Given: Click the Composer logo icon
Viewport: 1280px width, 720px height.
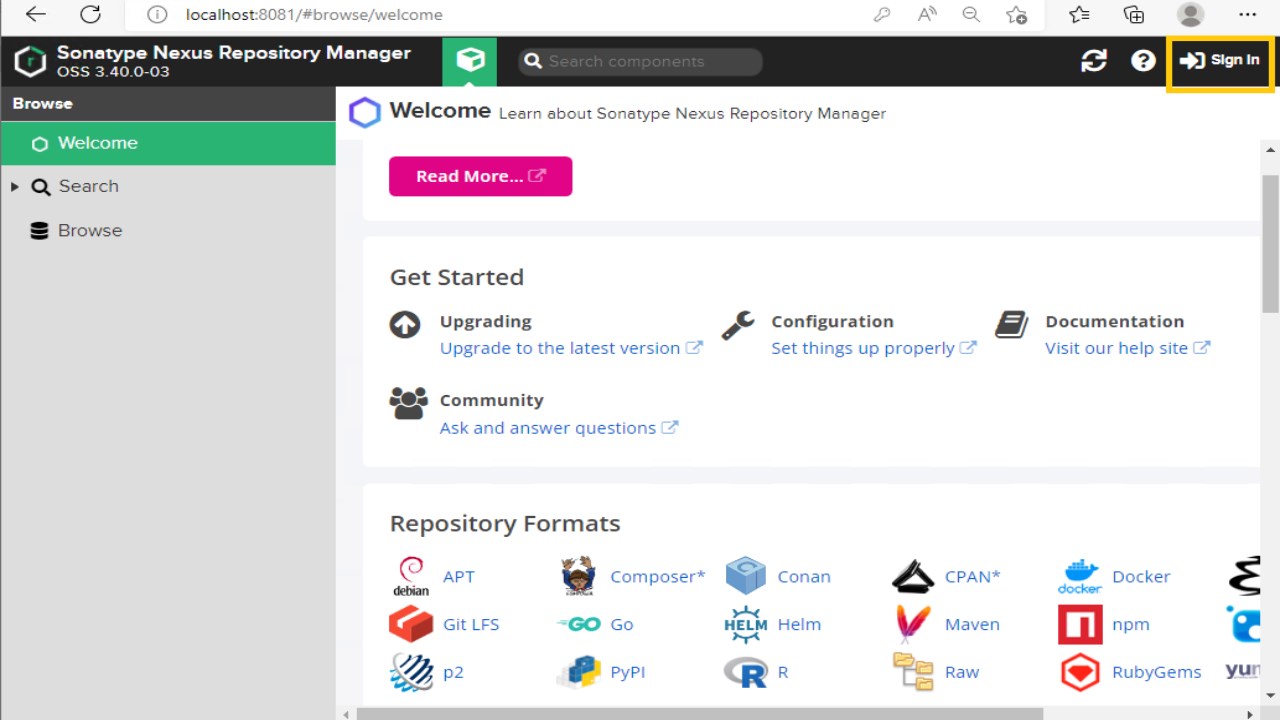Looking at the screenshot, I should tap(578, 577).
